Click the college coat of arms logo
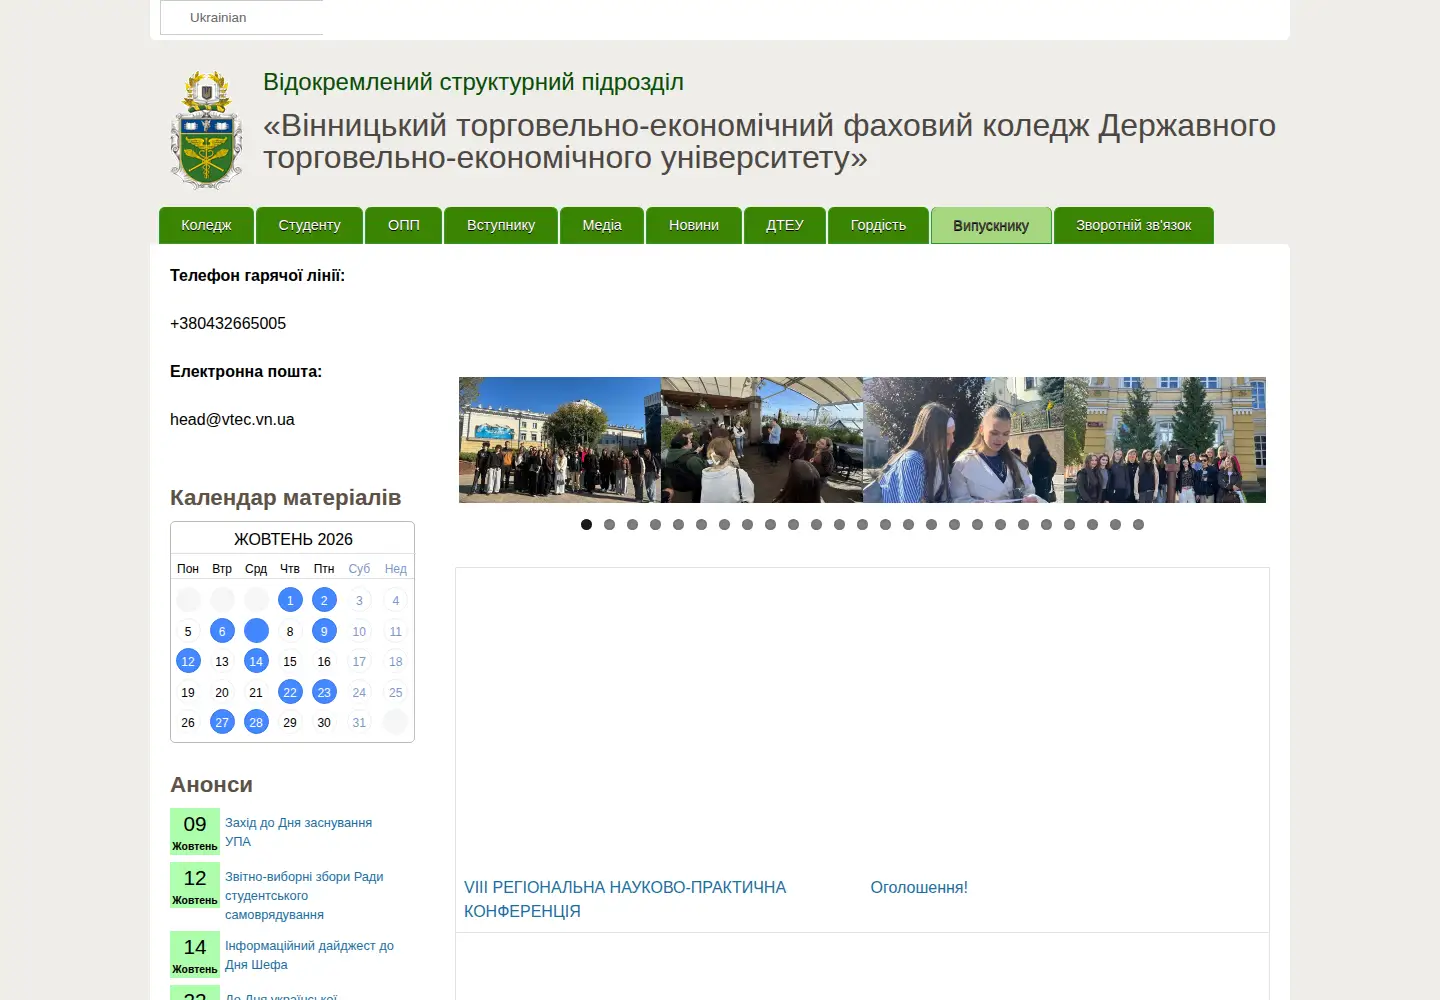 (207, 130)
